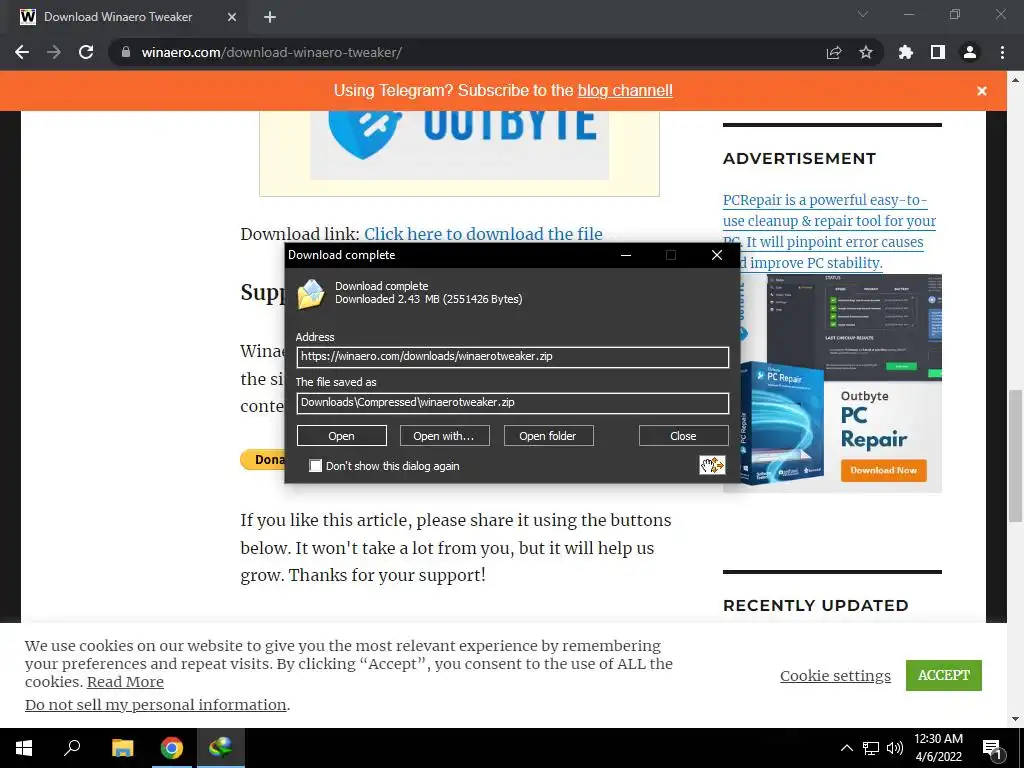Open the volume tray icon
The height and width of the screenshot is (768, 1024).
[895, 748]
